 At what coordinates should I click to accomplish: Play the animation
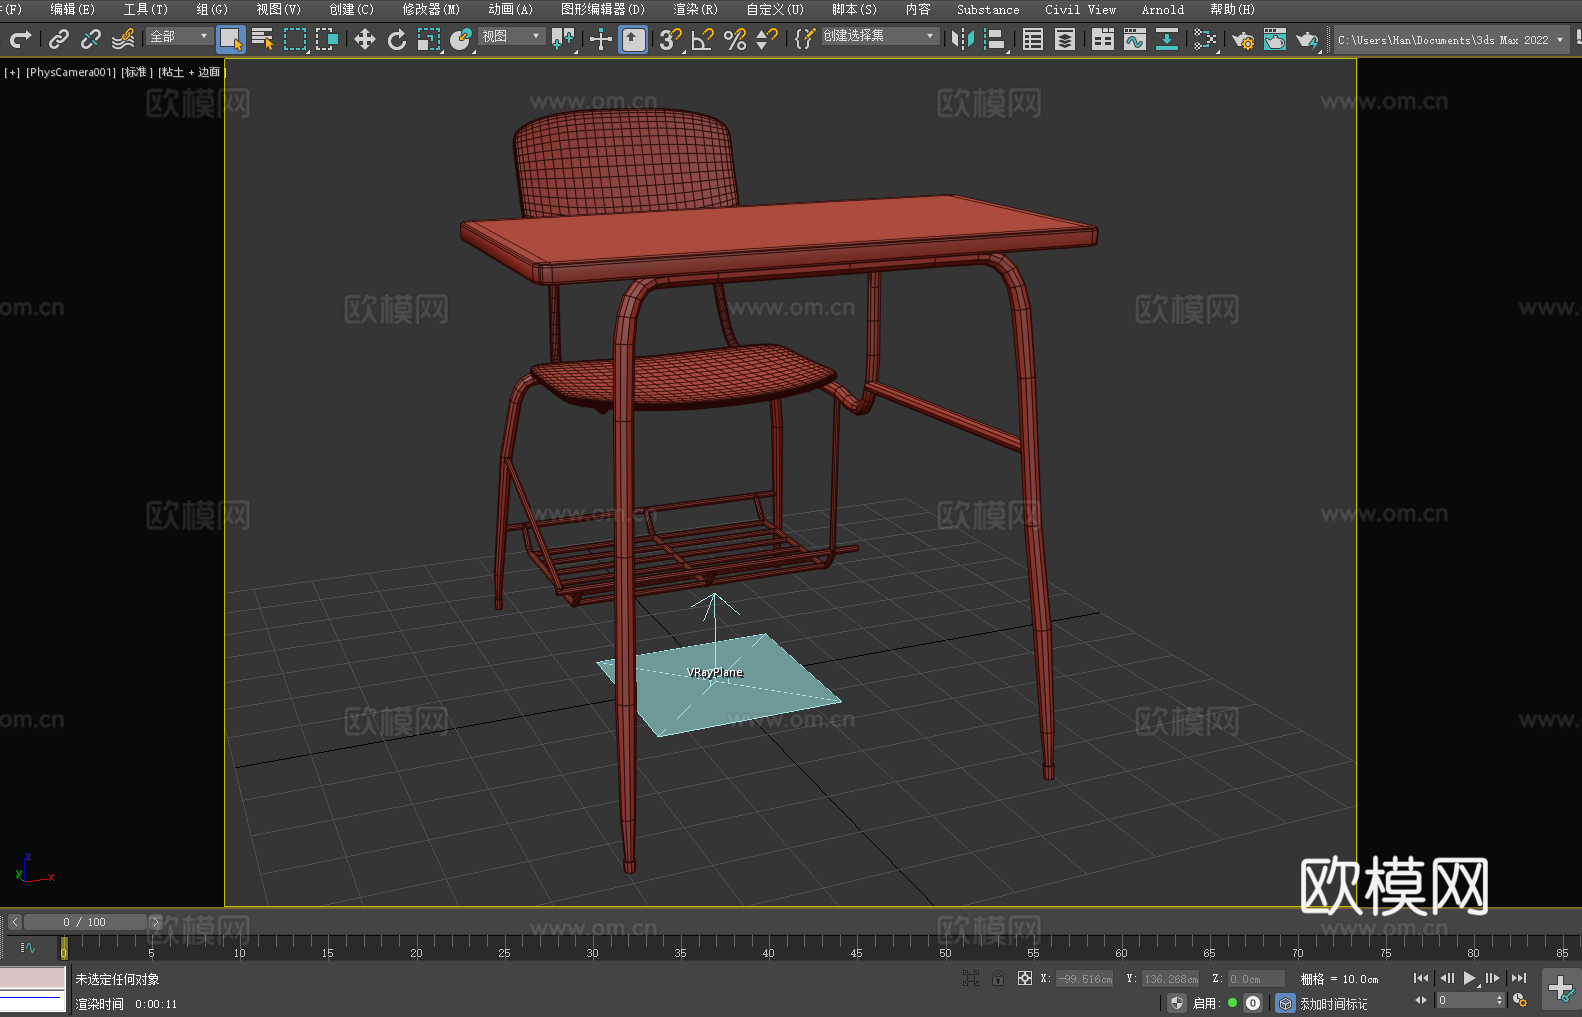click(1470, 978)
